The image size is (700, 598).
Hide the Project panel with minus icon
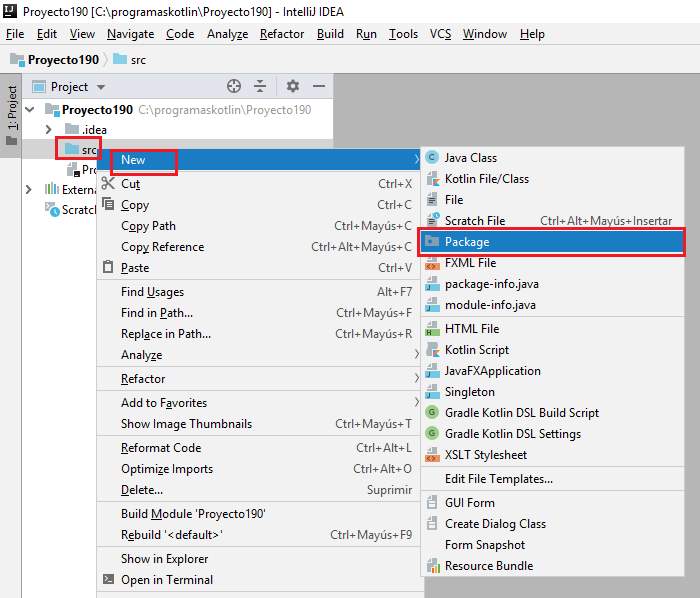(319, 86)
